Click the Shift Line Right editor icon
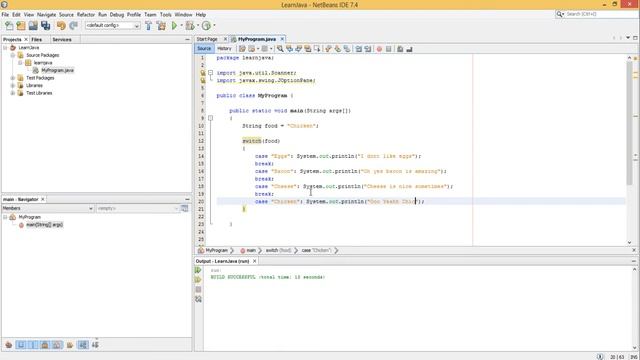This screenshot has height=360, width=640. 368,49
